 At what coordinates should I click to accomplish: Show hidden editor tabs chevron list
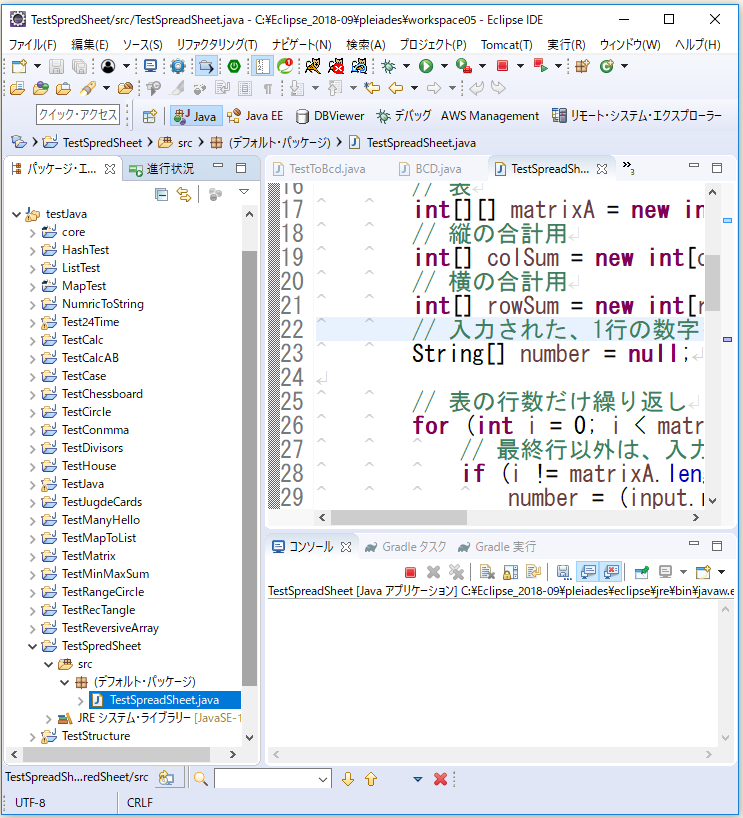(x=628, y=167)
